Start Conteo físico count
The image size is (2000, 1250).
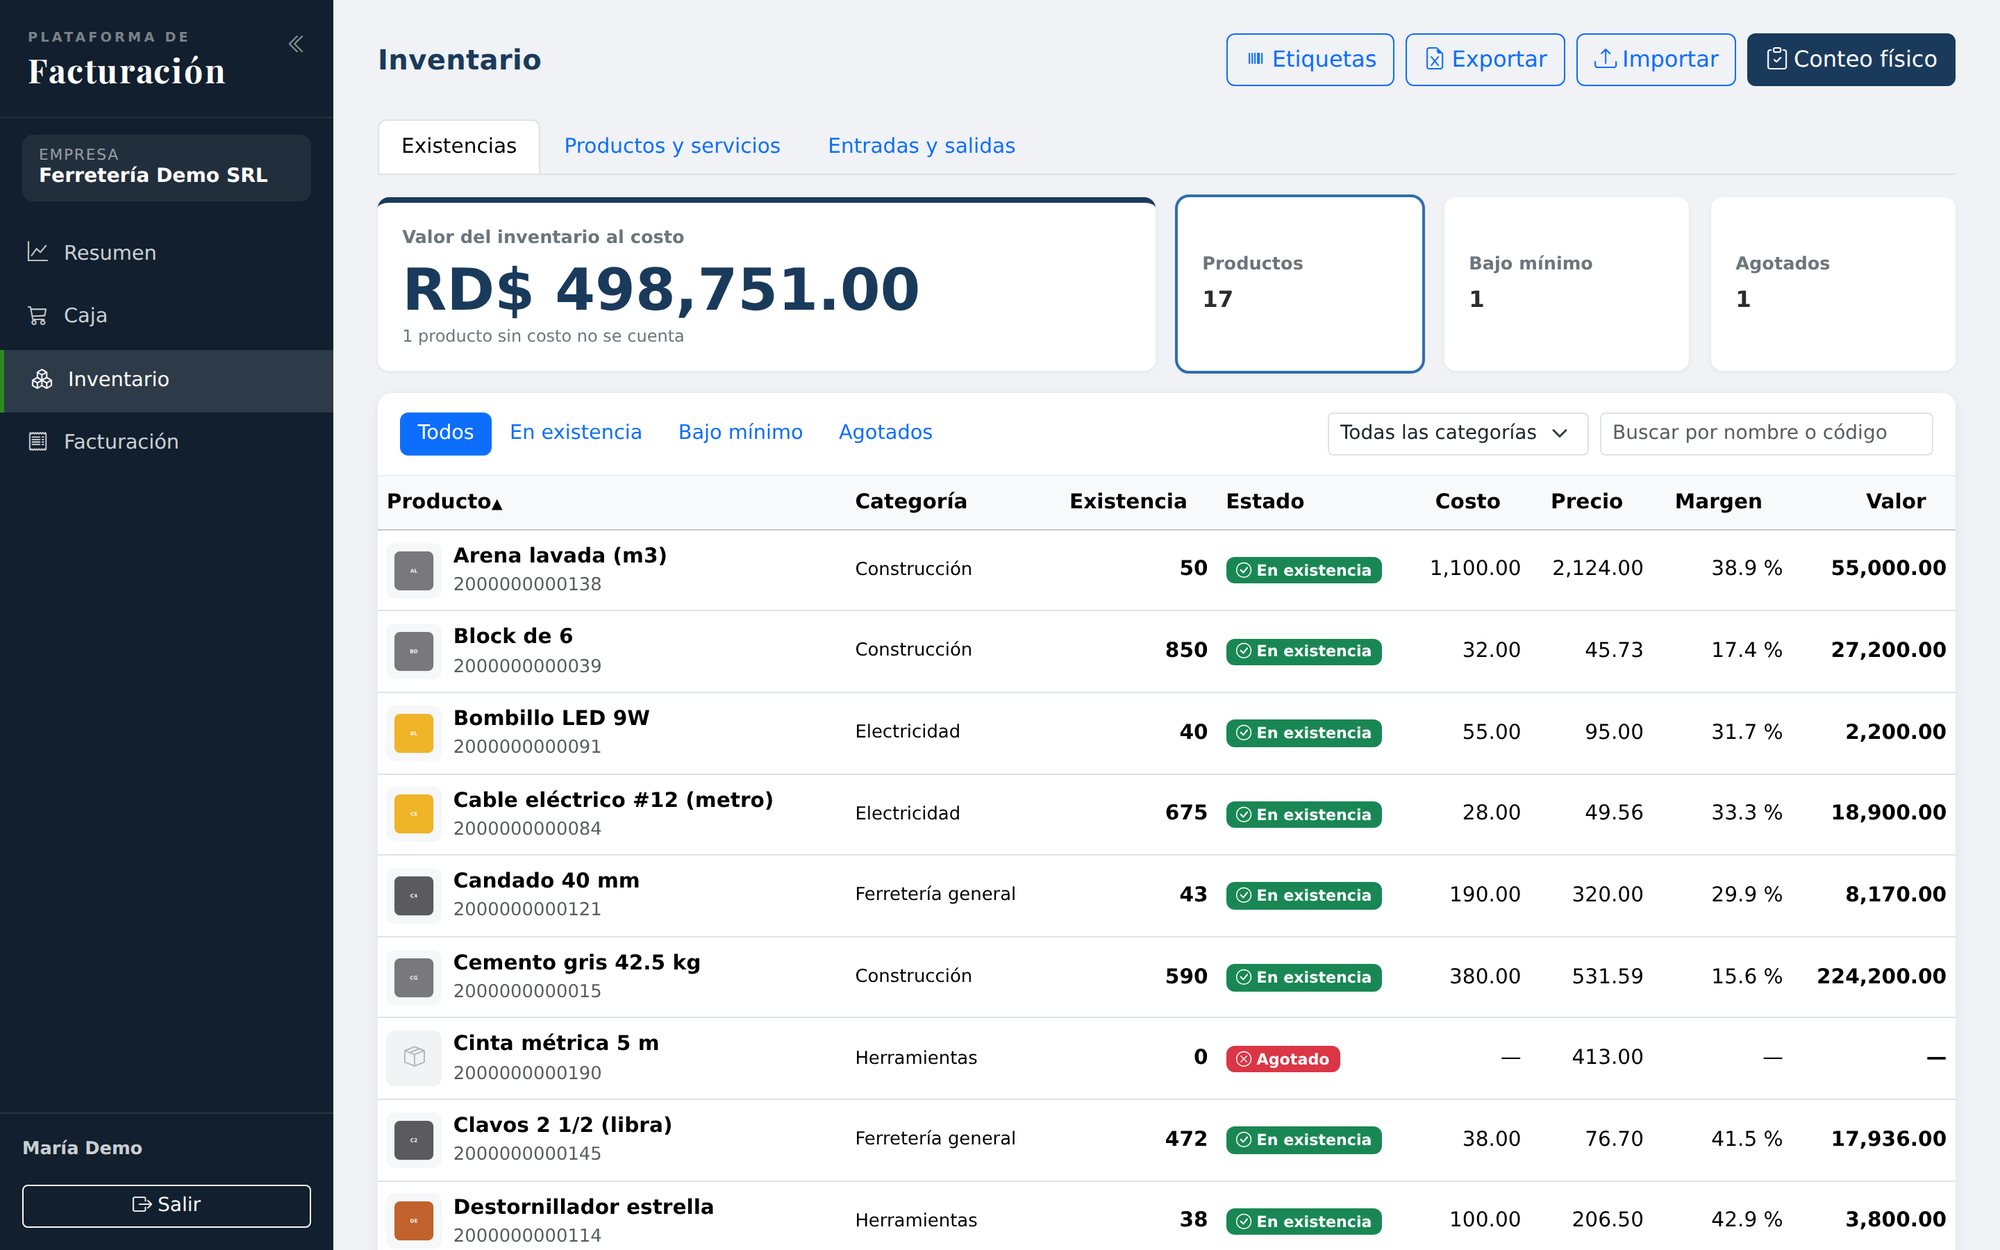(x=1851, y=59)
